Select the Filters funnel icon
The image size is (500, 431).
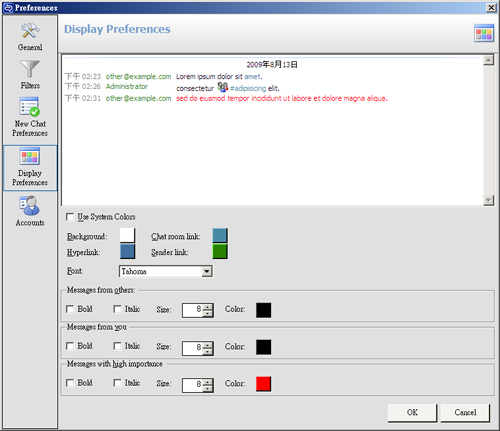(x=30, y=68)
